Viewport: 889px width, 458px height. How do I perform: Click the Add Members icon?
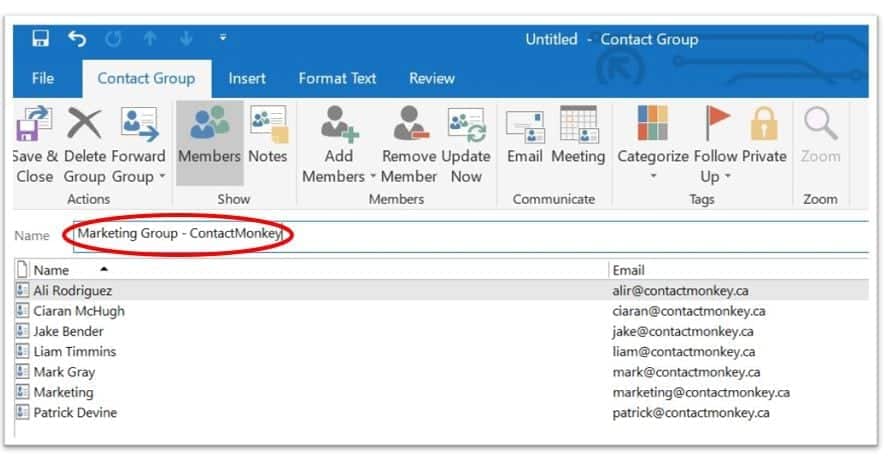click(340, 124)
